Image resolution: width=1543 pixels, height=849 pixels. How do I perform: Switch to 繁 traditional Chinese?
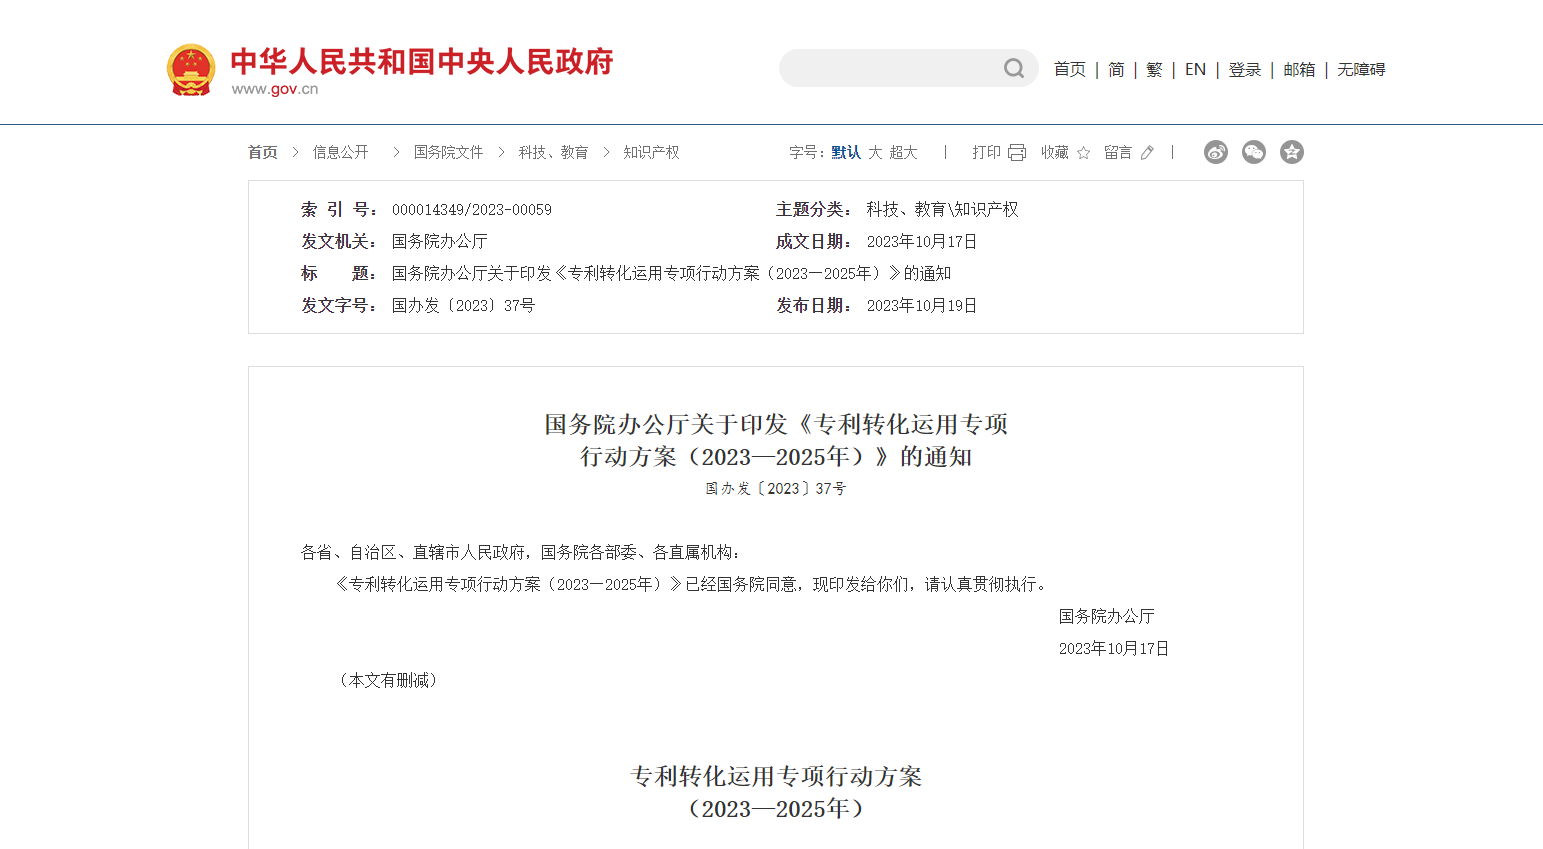[1154, 69]
